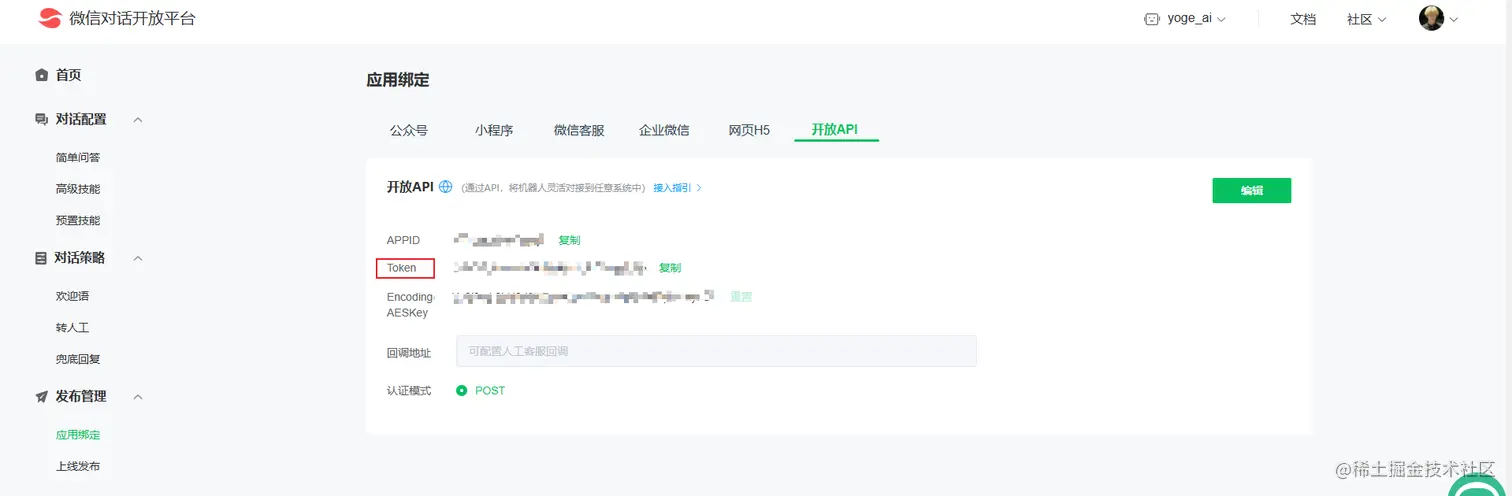The width and height of the screenshot is (1512, 496).
Task: Click the robot icon next to yoge_ai
Action: [1152, 19]
